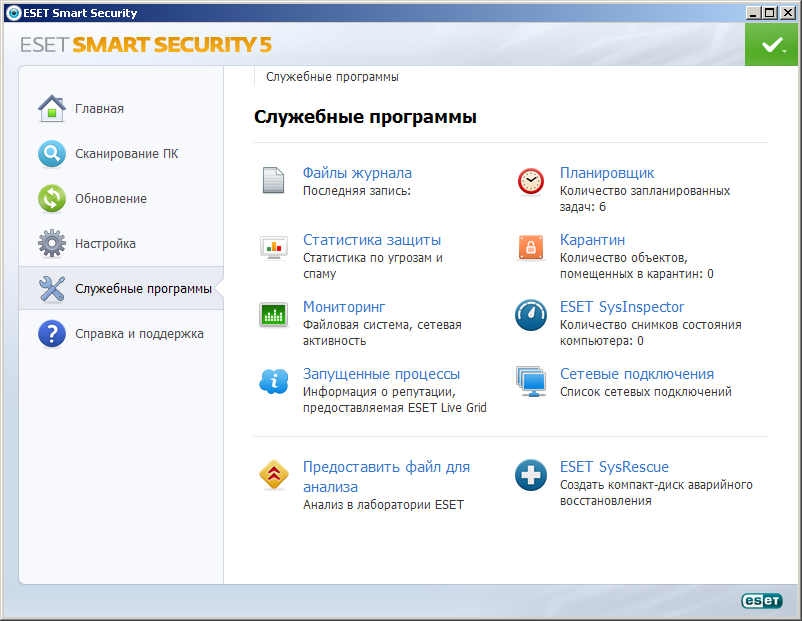Screen dimensions: 802x621
Task: Open the Мониторинг link
Action: pos(344,307)
